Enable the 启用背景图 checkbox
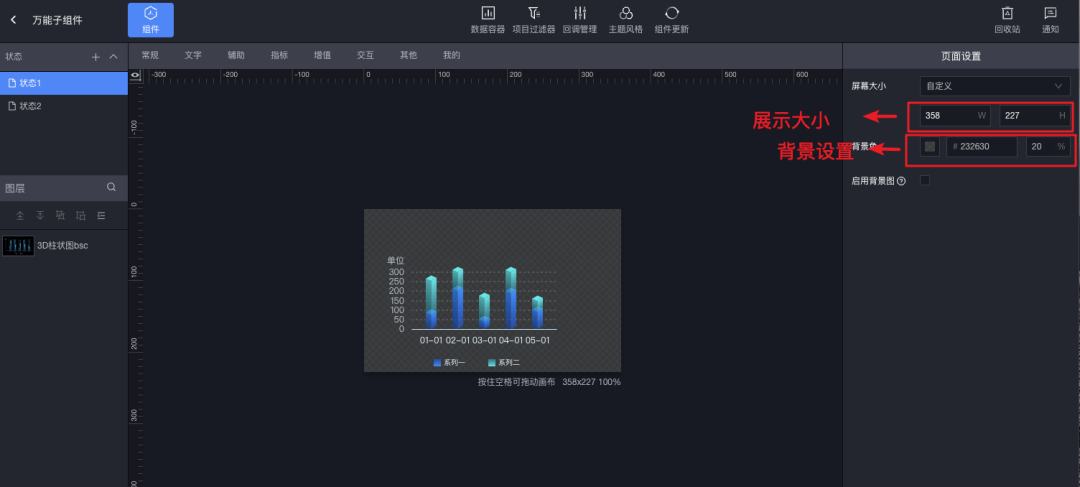Image resolution: width=1080 pixels, height=487 pixels. [x=925, y=180]
